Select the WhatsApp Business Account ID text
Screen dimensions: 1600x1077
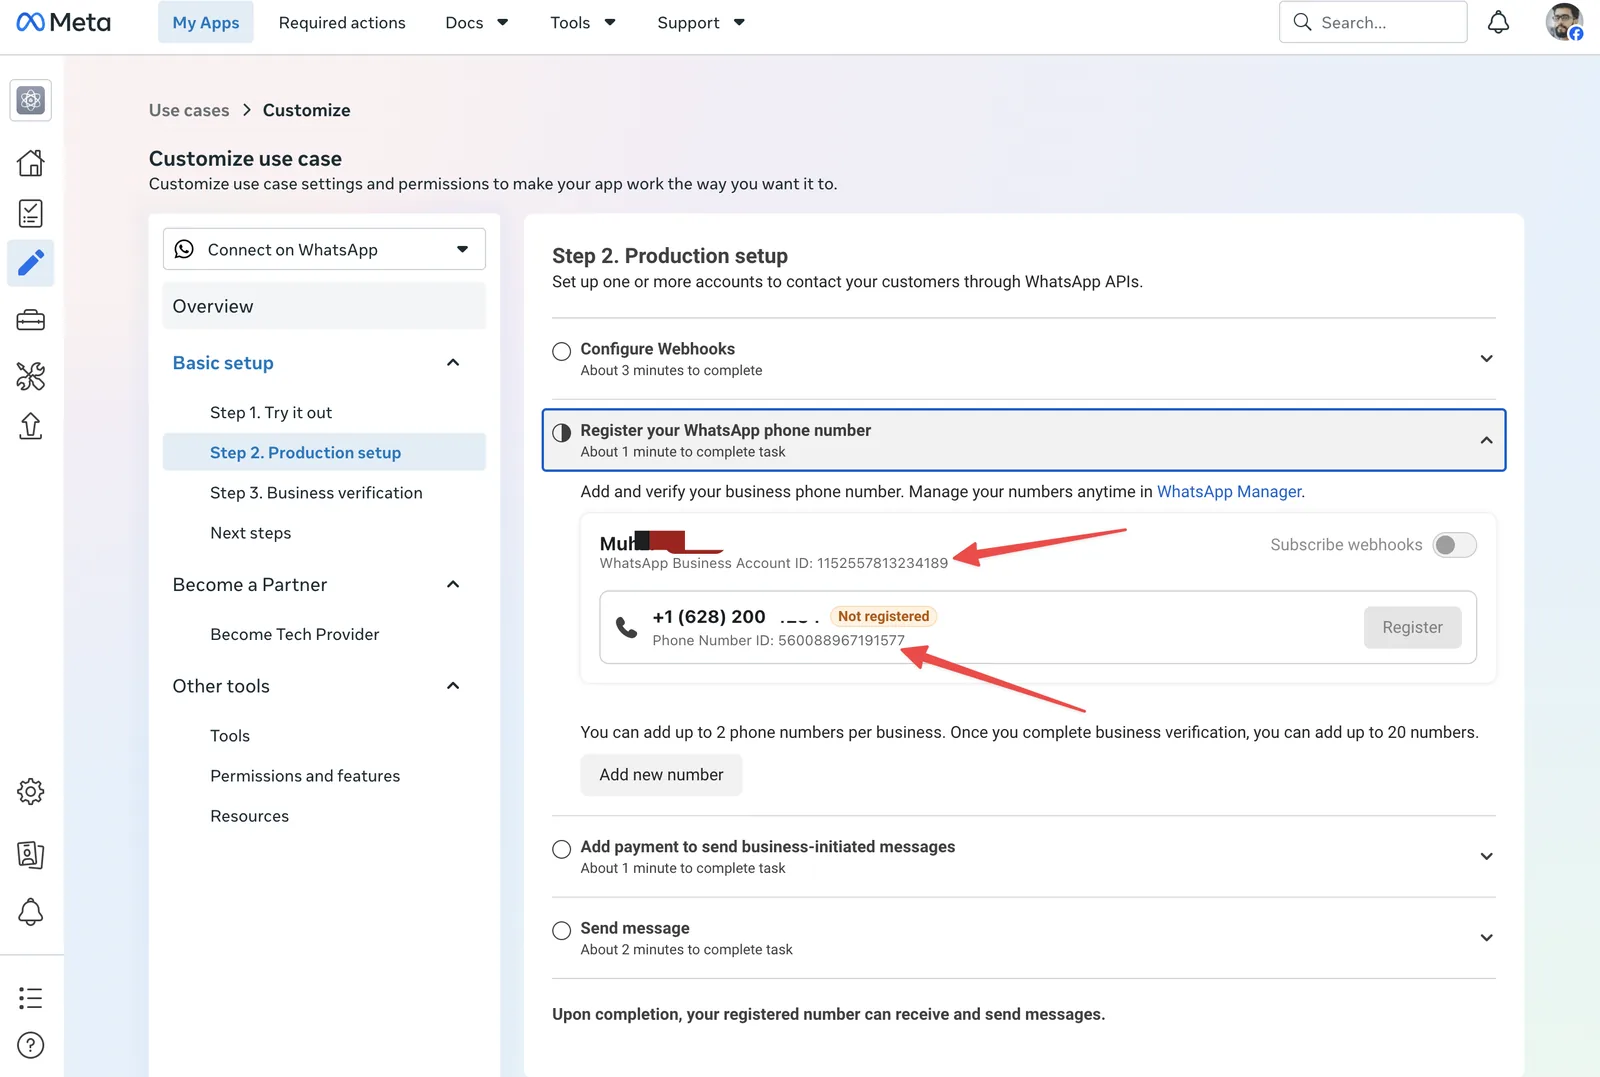click(x=774, y=563)
